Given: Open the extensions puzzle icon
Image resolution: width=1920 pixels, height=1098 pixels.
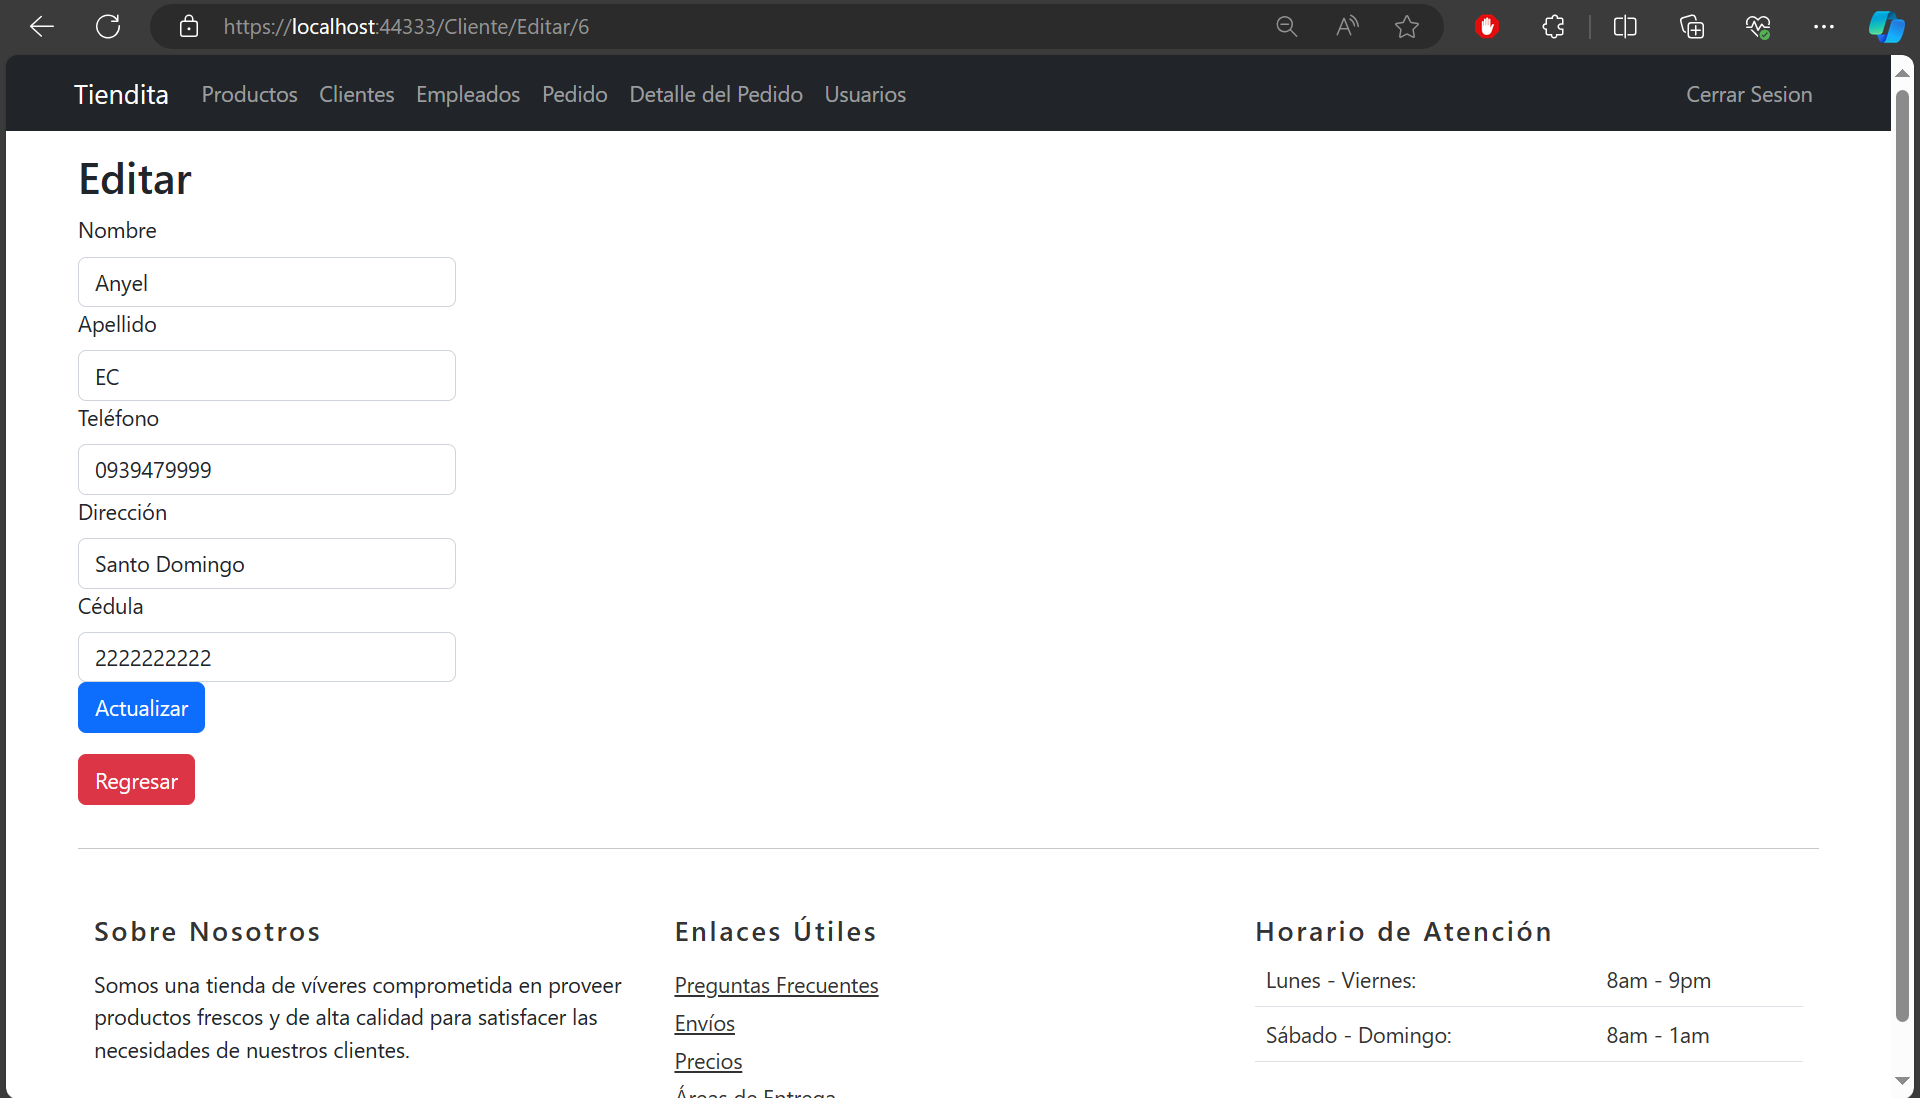Looking at the screenshot, I should pos(1553,27).
